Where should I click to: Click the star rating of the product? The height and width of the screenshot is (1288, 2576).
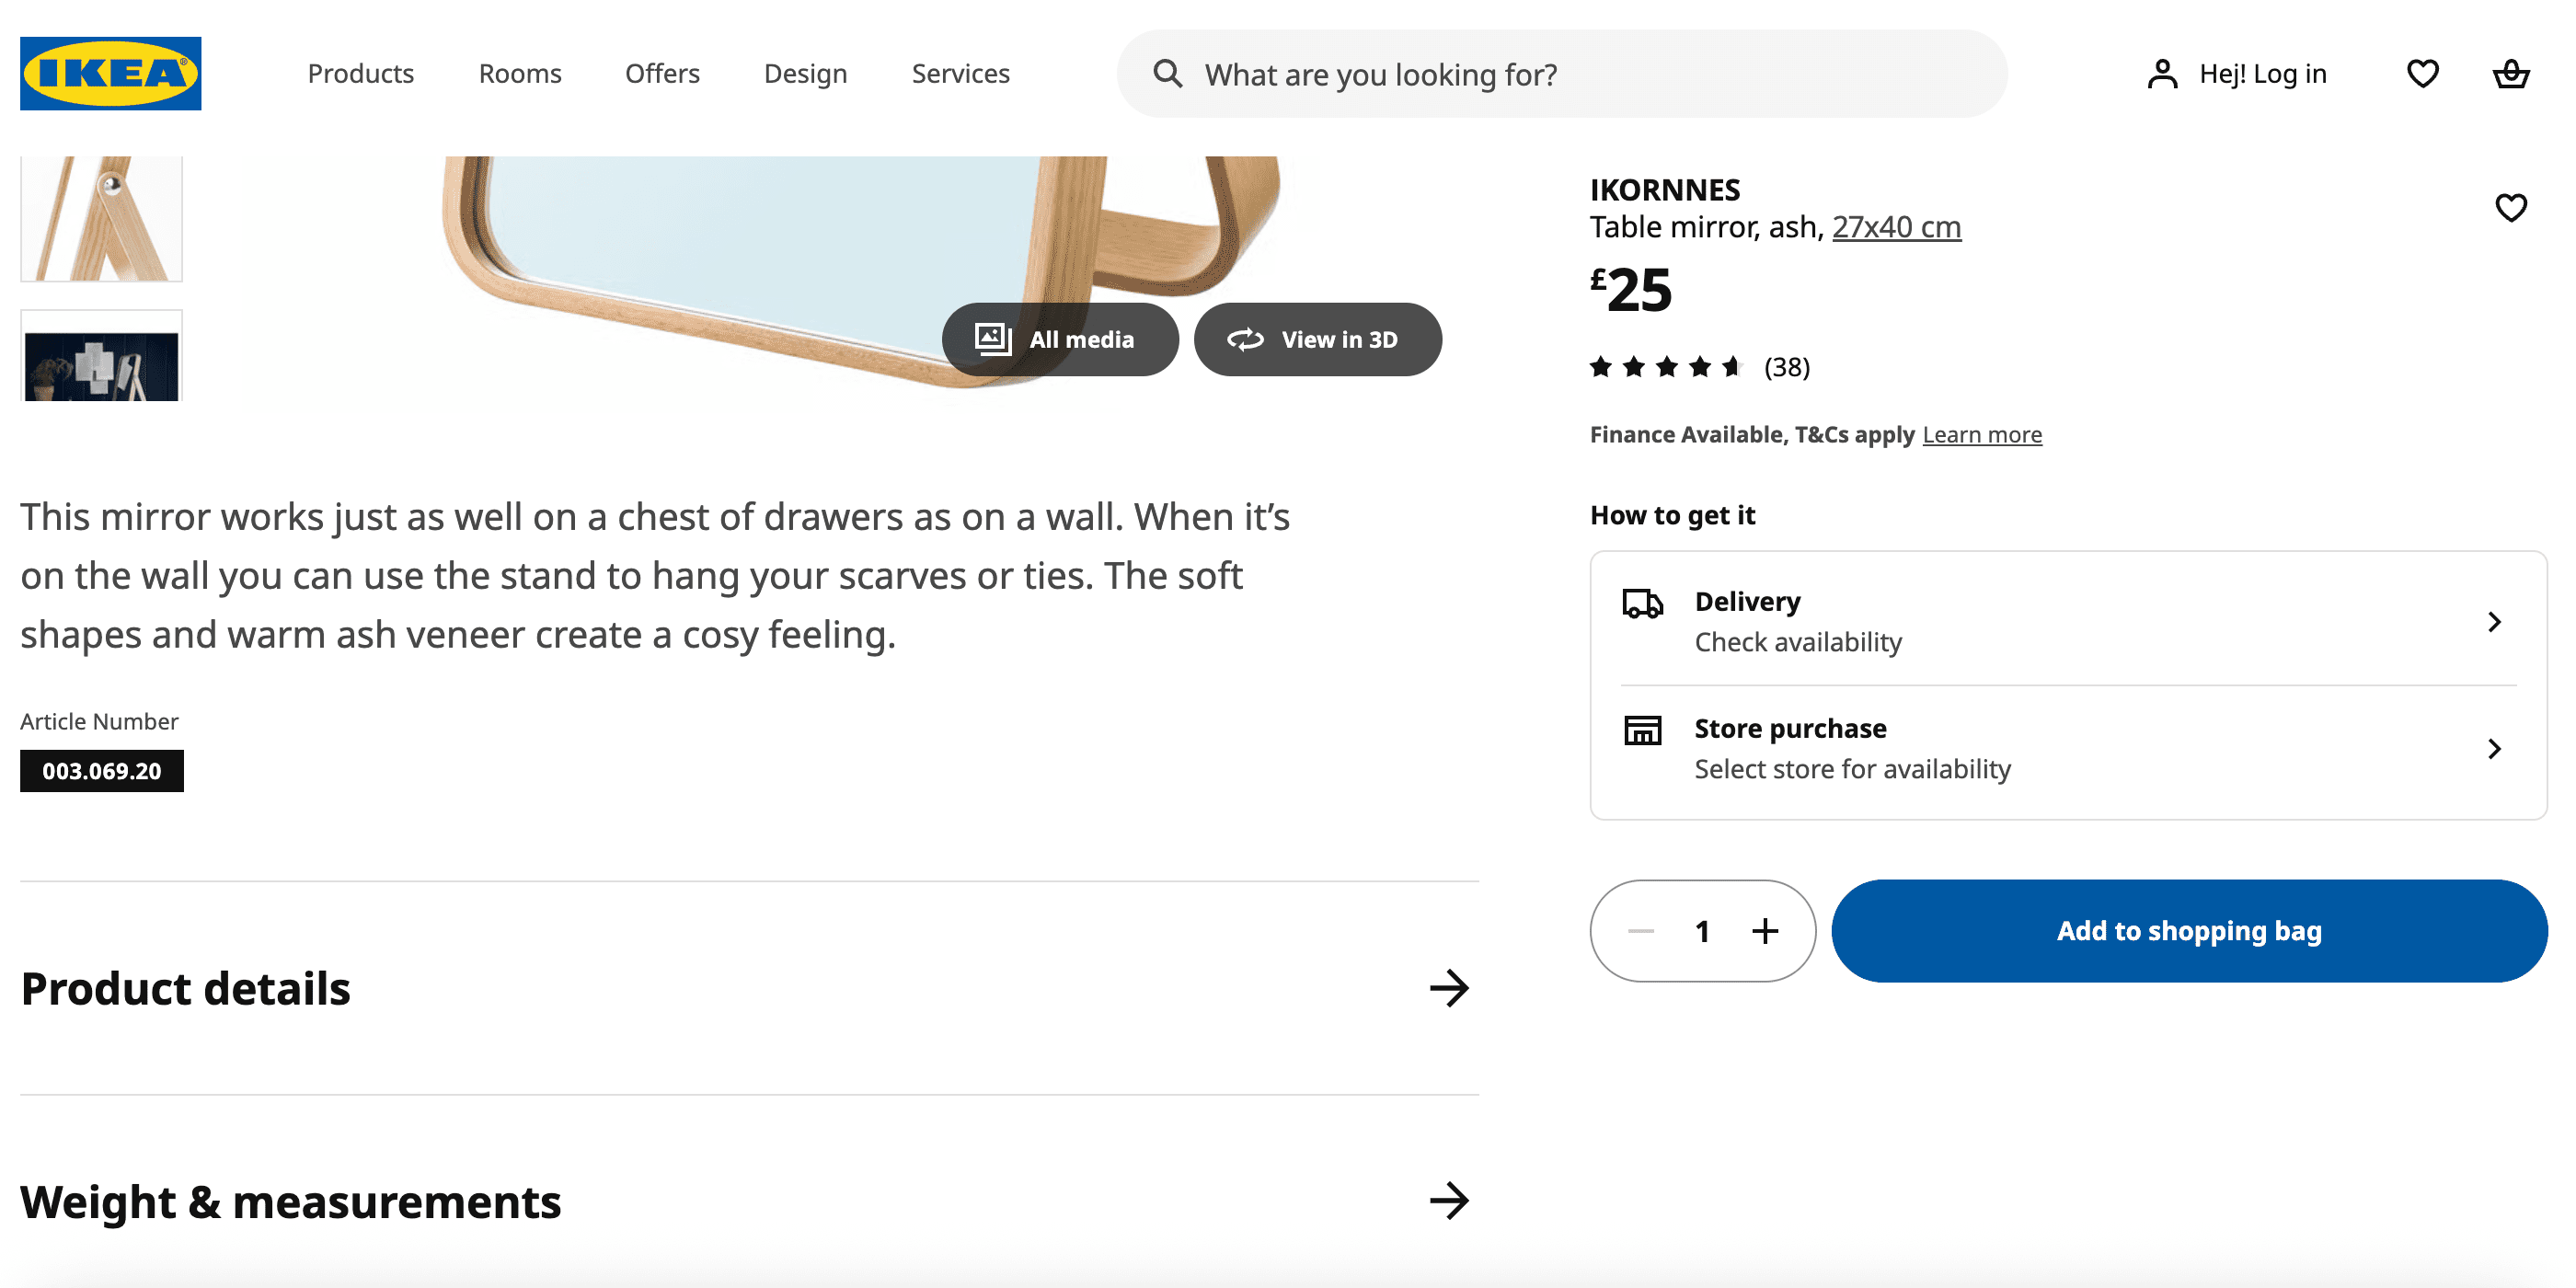pyautogui.click(x=1666, y=367)
